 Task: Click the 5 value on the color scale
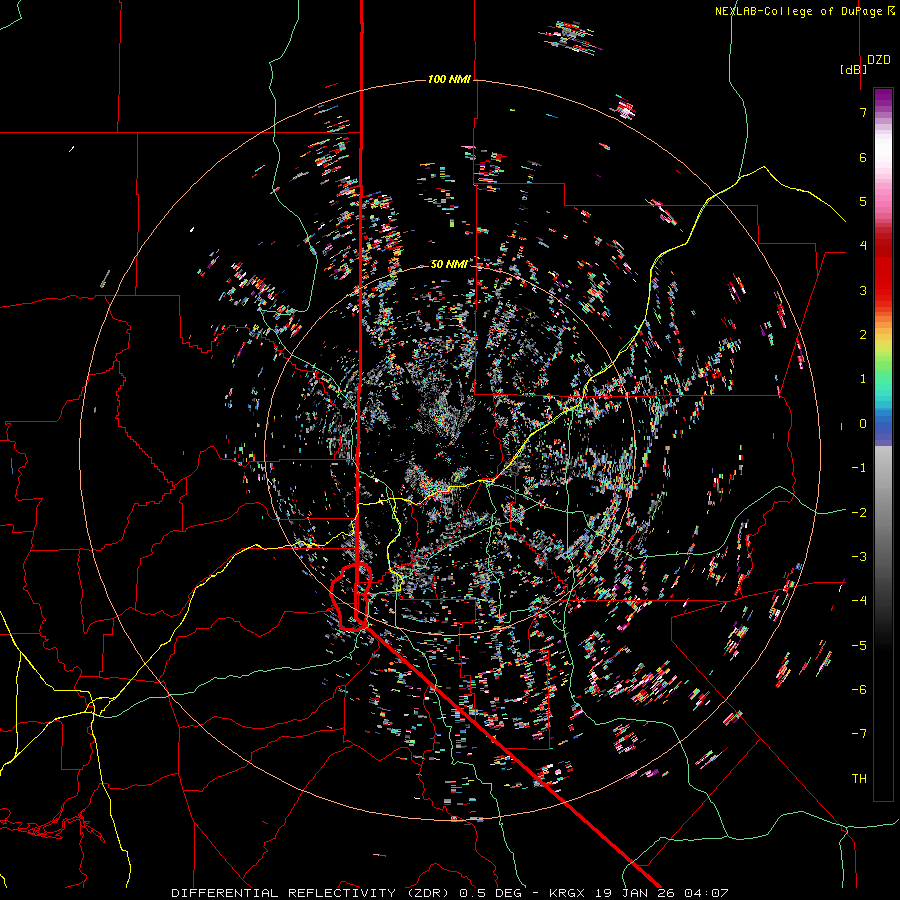(x=863, y=201)
